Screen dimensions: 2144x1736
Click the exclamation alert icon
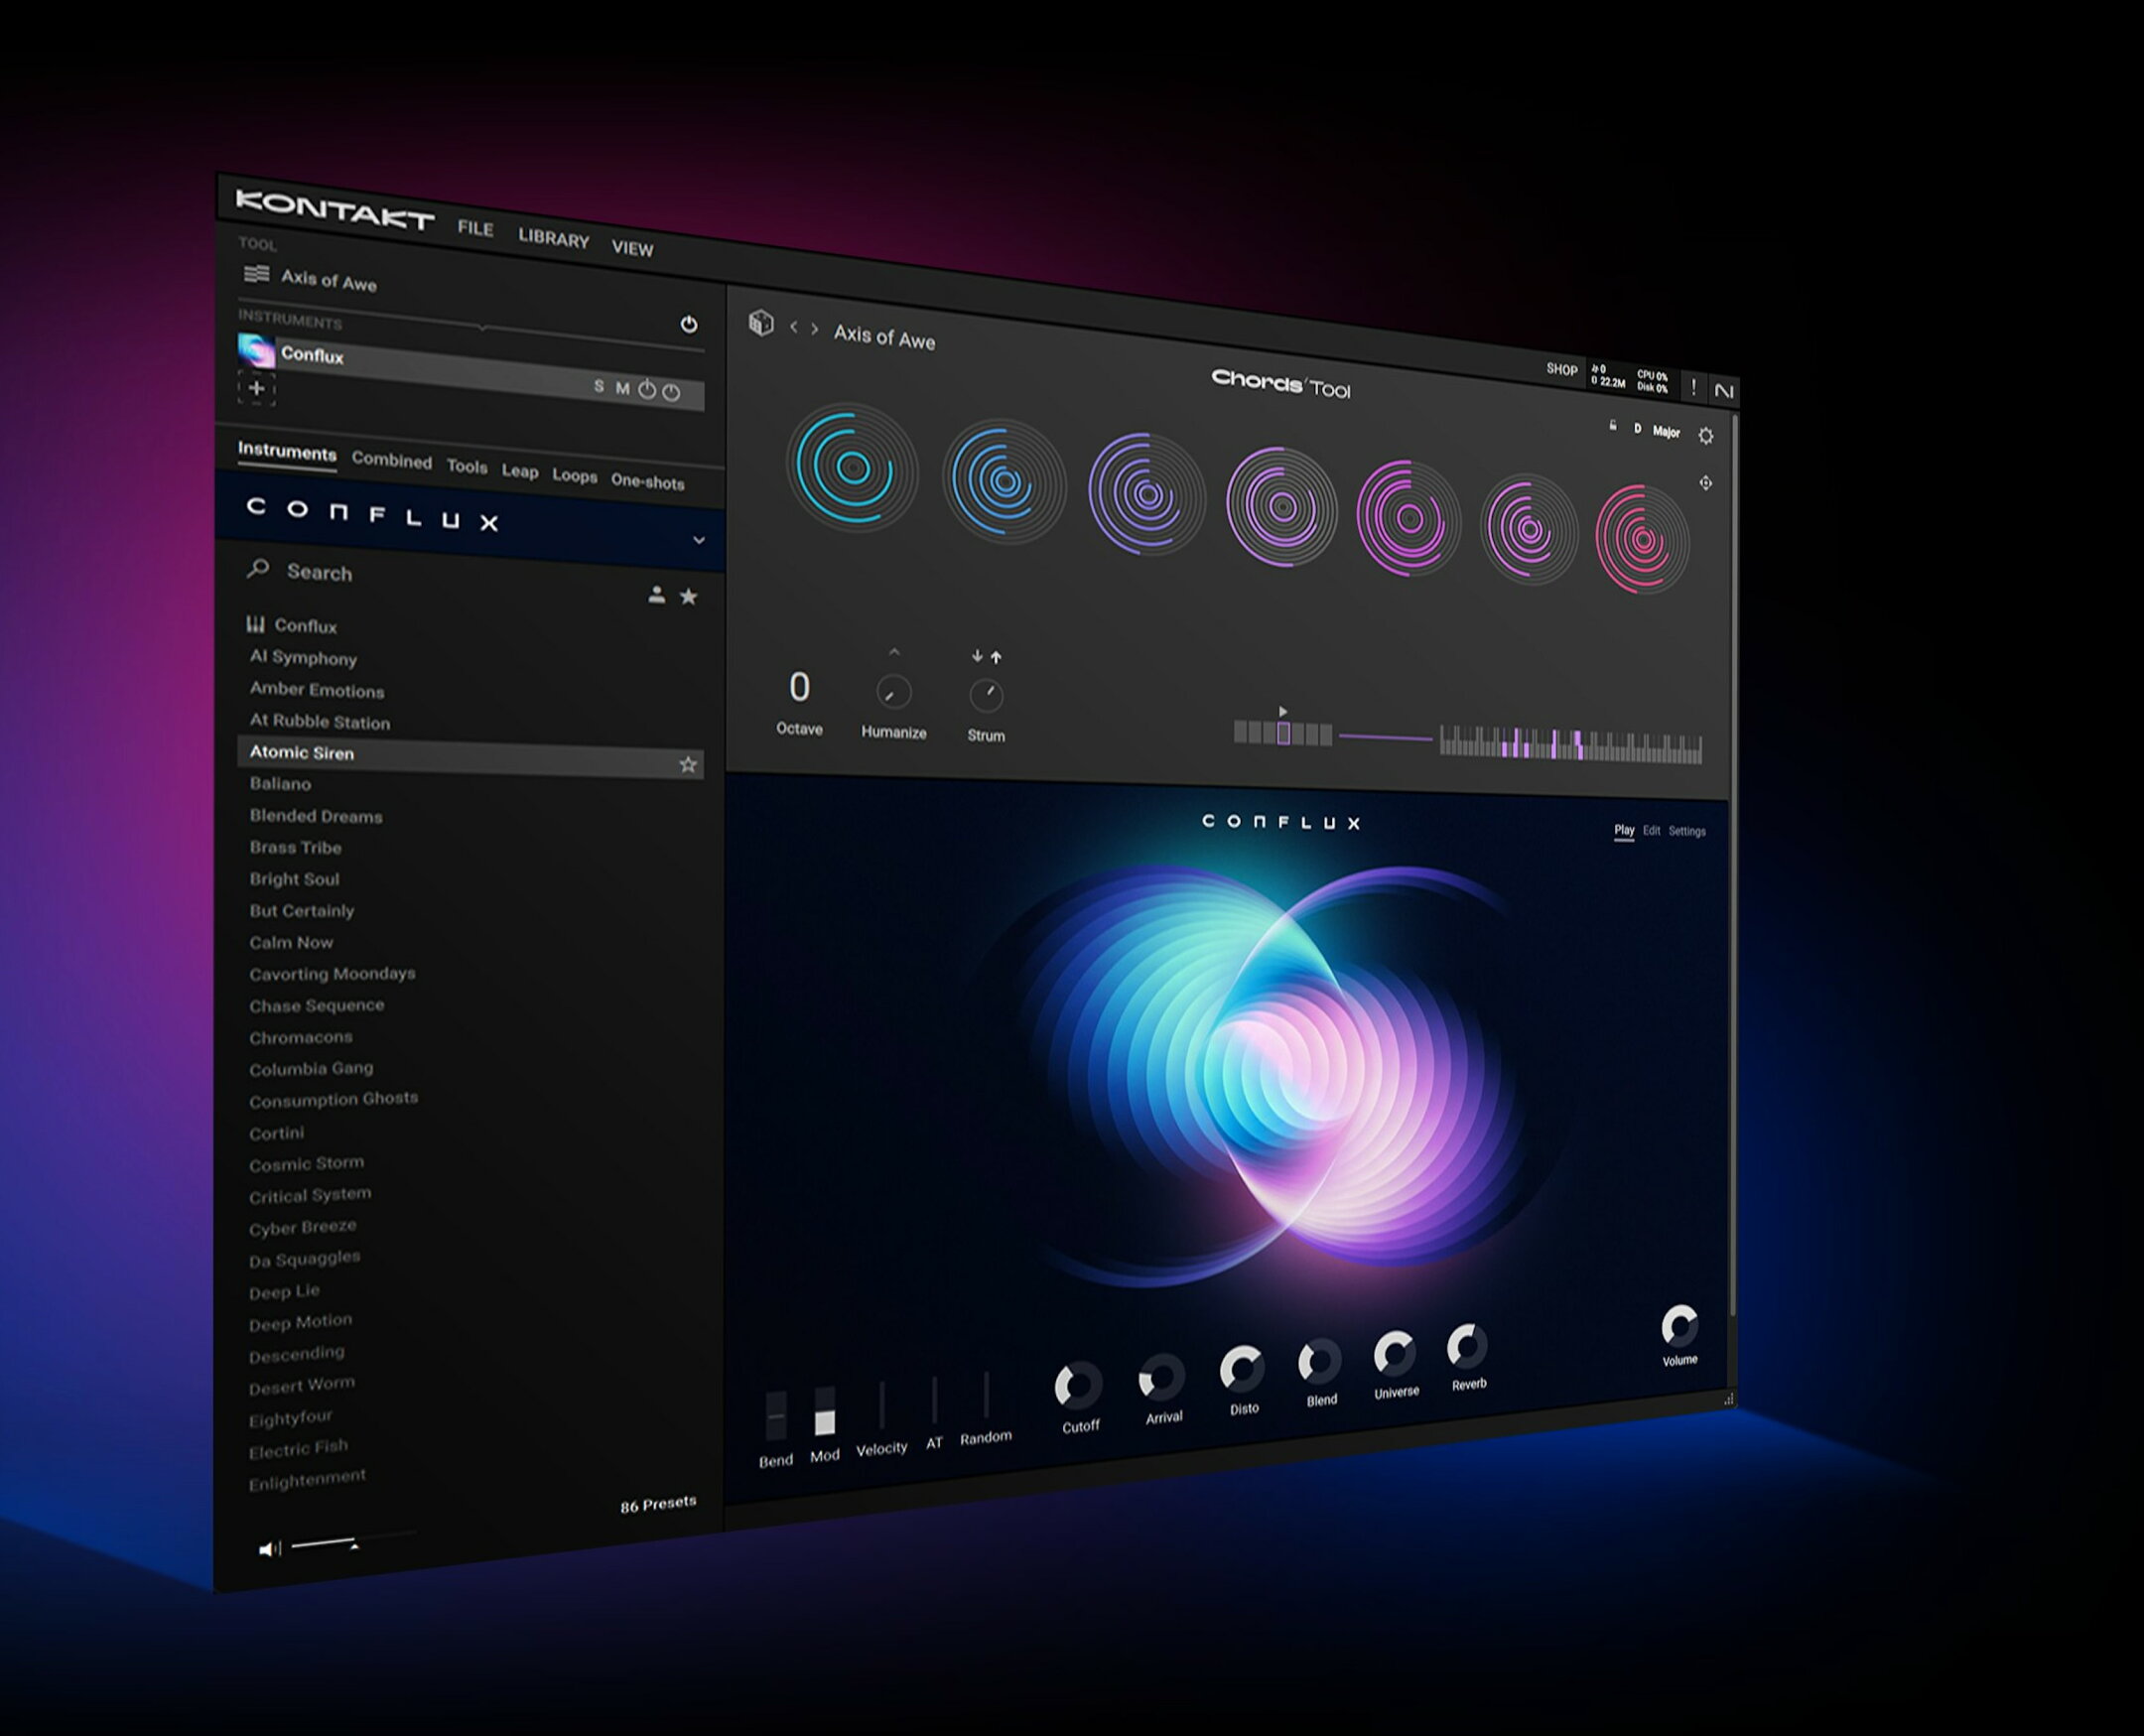pos(1693,386)
